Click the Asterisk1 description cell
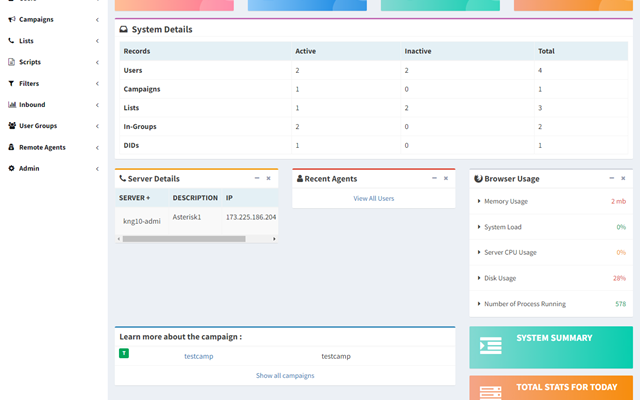This screenshot has height=400, width=640. click(x=187, y=217)
